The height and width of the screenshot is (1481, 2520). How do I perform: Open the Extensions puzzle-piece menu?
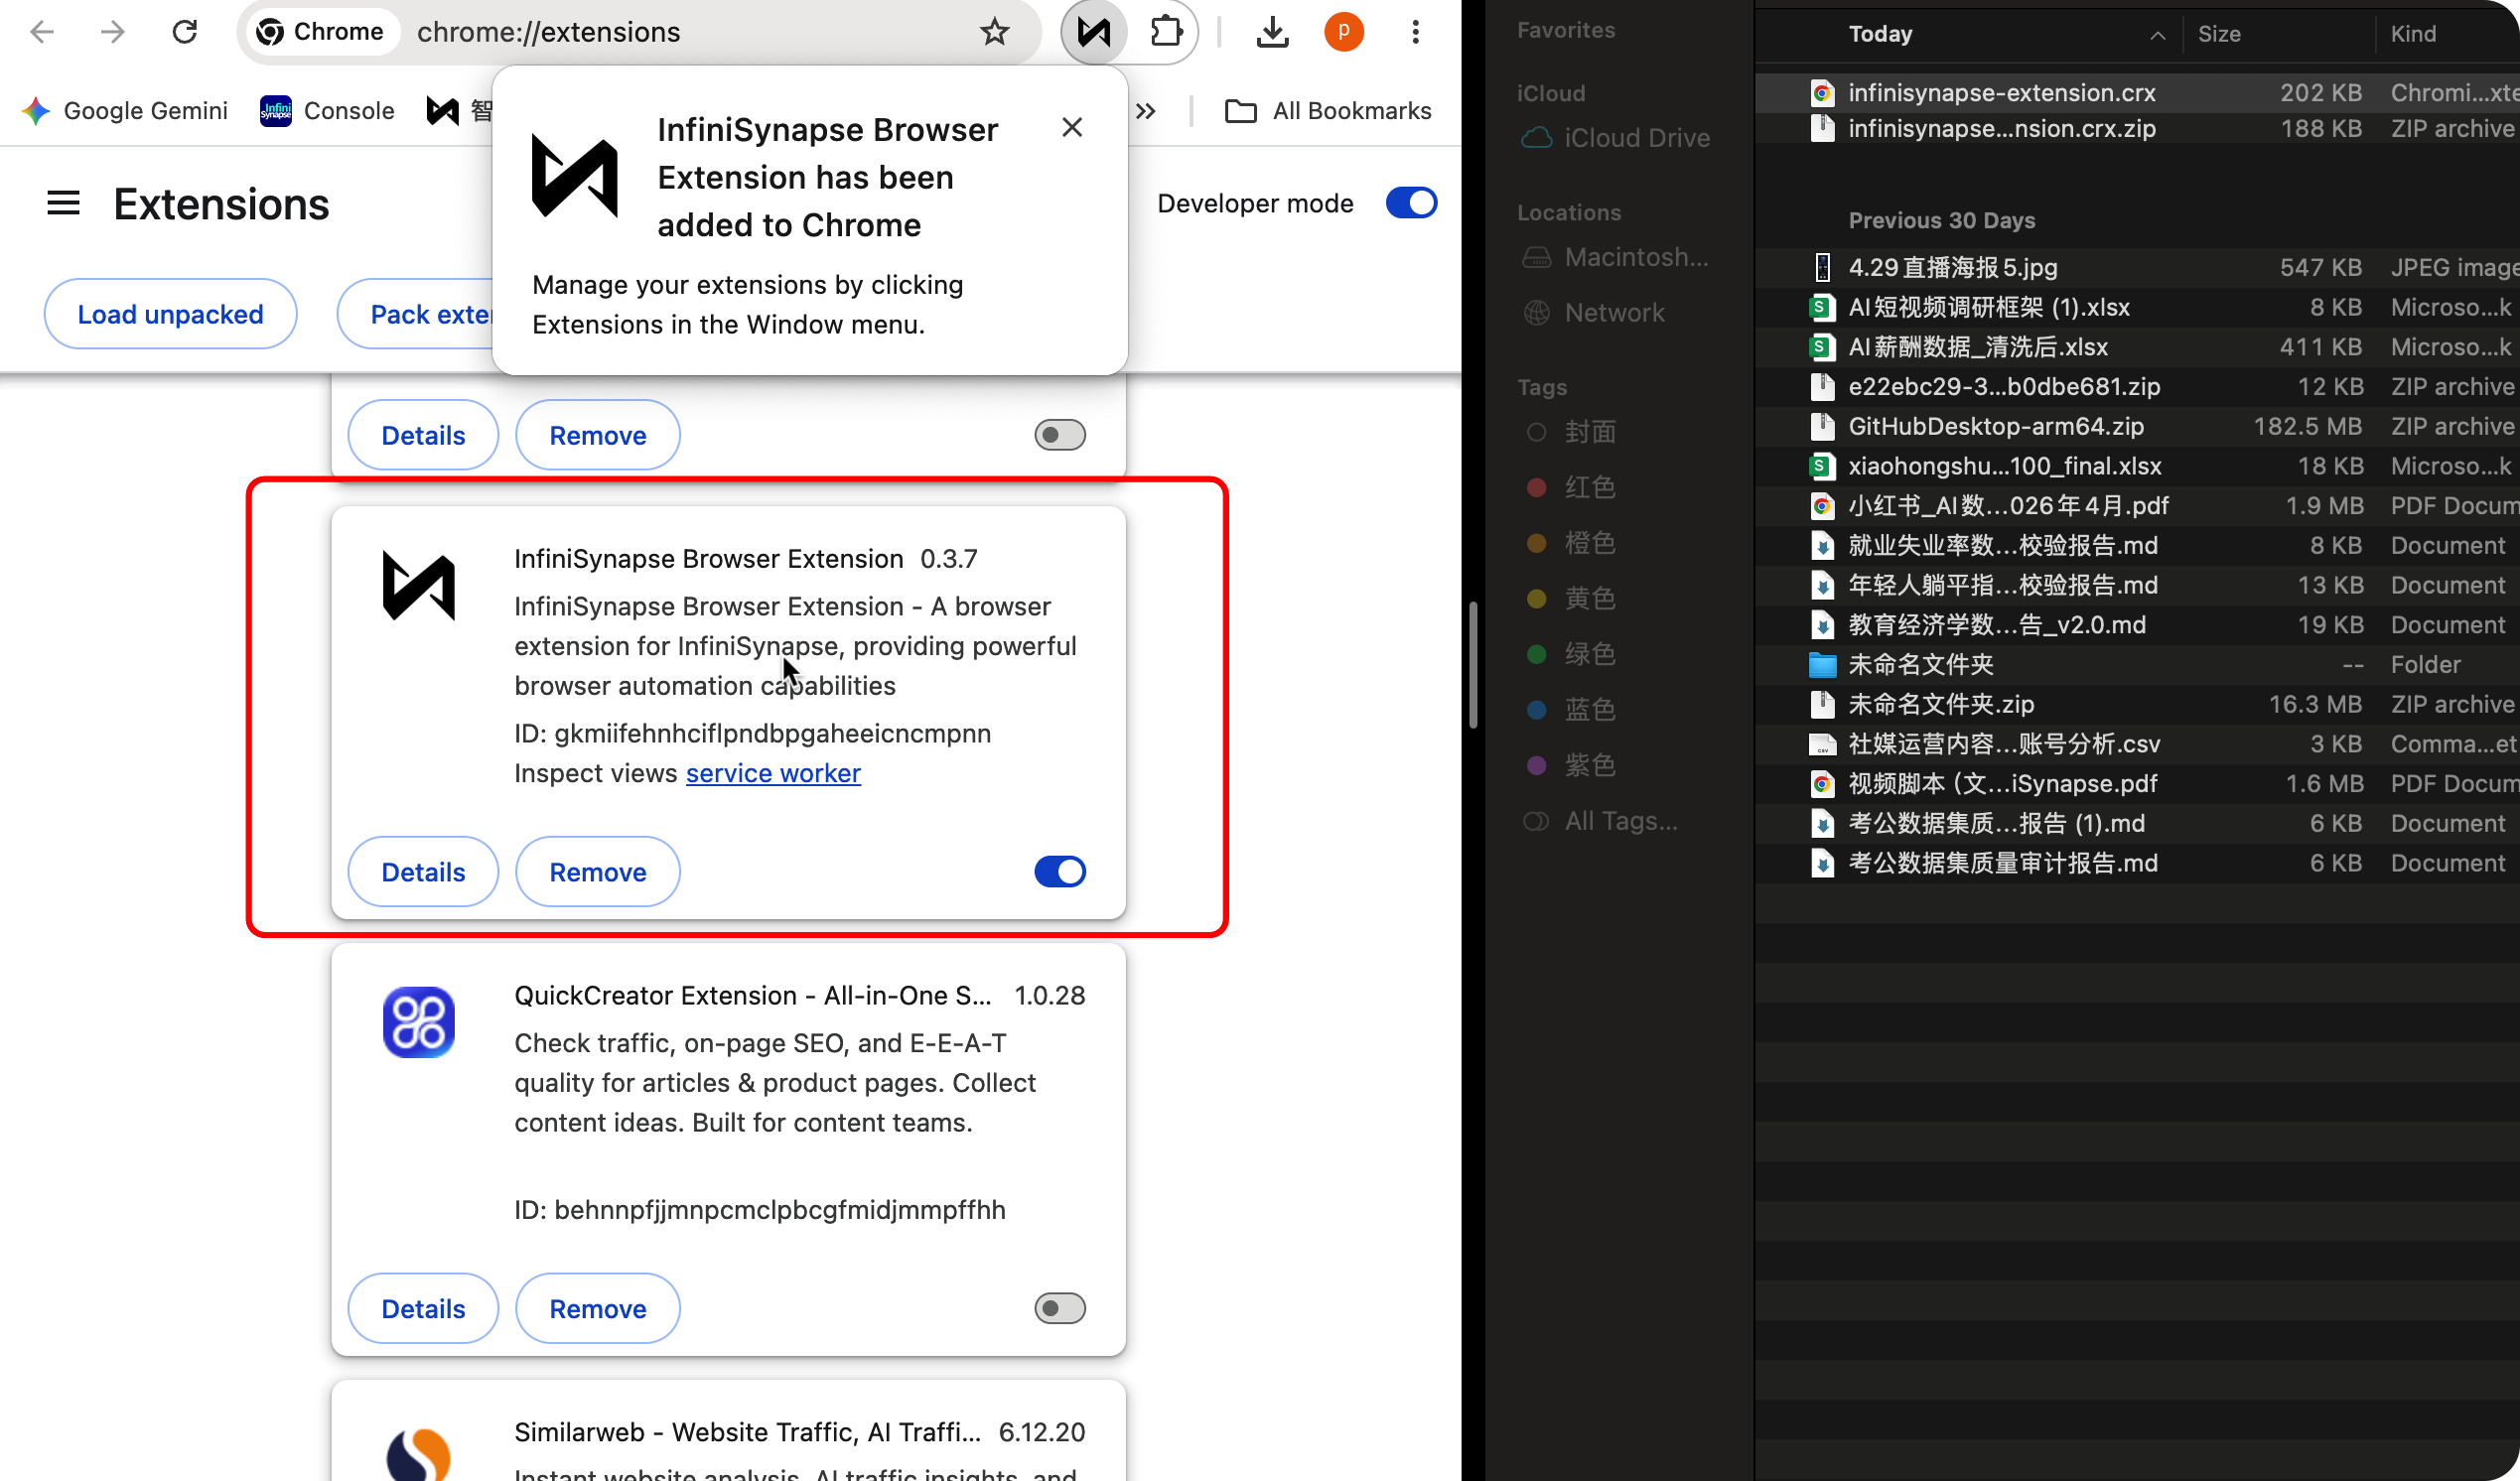(x=1166, y=32)
